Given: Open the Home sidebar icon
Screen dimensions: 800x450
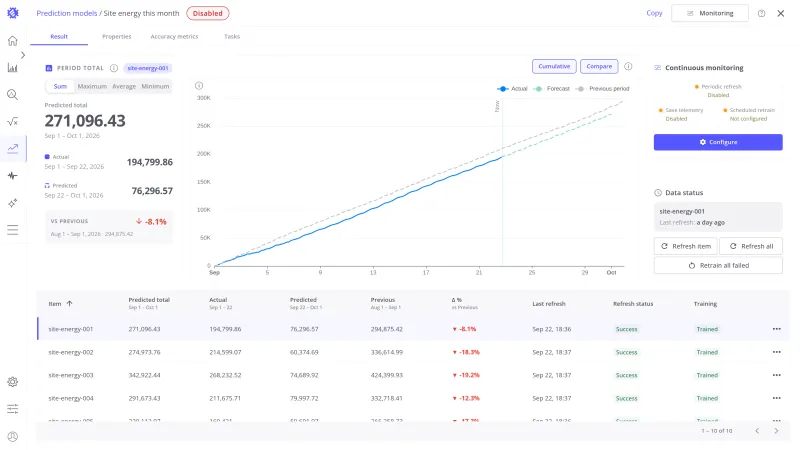Looking at the screenshot, I should [13, 41].
